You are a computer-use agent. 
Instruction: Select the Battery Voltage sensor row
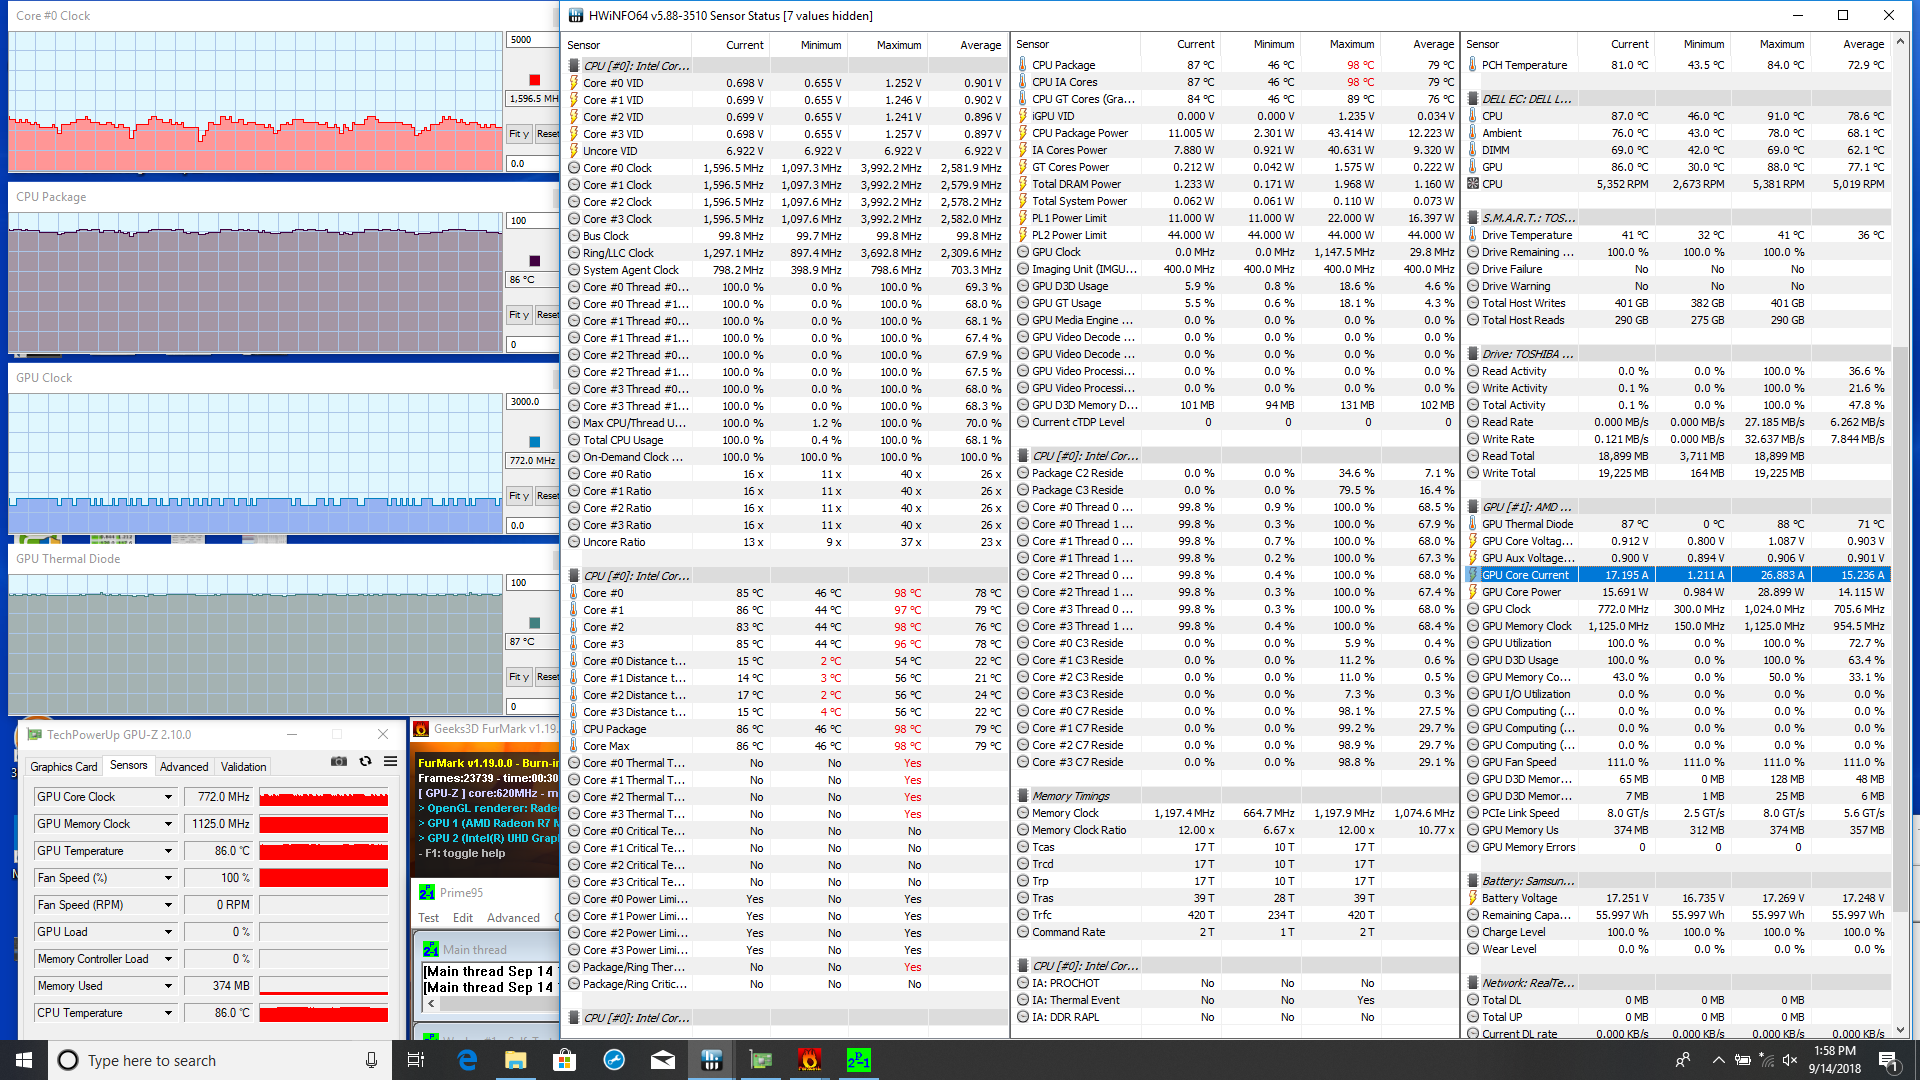click(x=1676, y=898)
